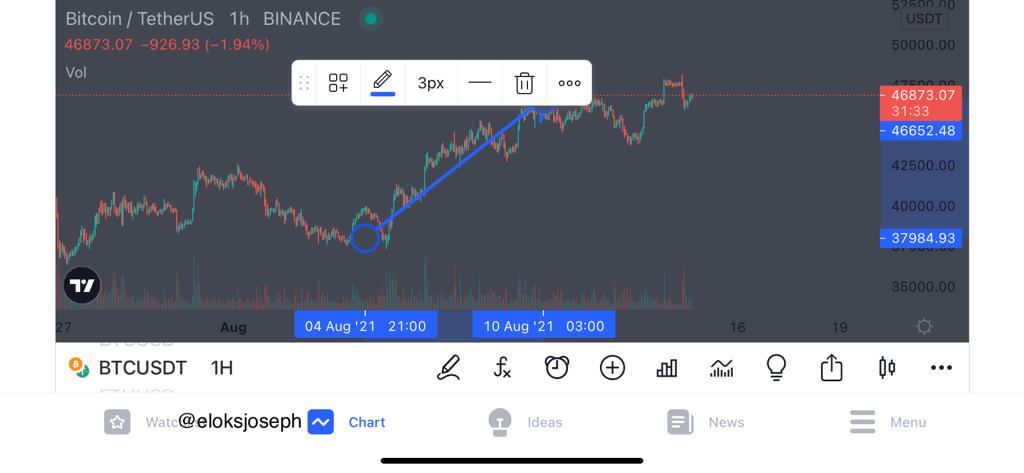The width and height of the screenshot is (1024, 473).
Task: Open the fx indicators menu
Action: pyautogui.click(x=502, y=368)
